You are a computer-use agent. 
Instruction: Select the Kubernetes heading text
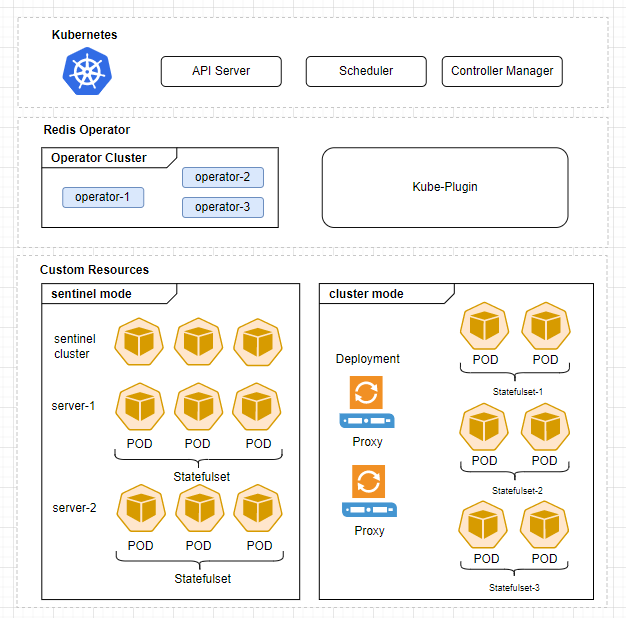84,35
